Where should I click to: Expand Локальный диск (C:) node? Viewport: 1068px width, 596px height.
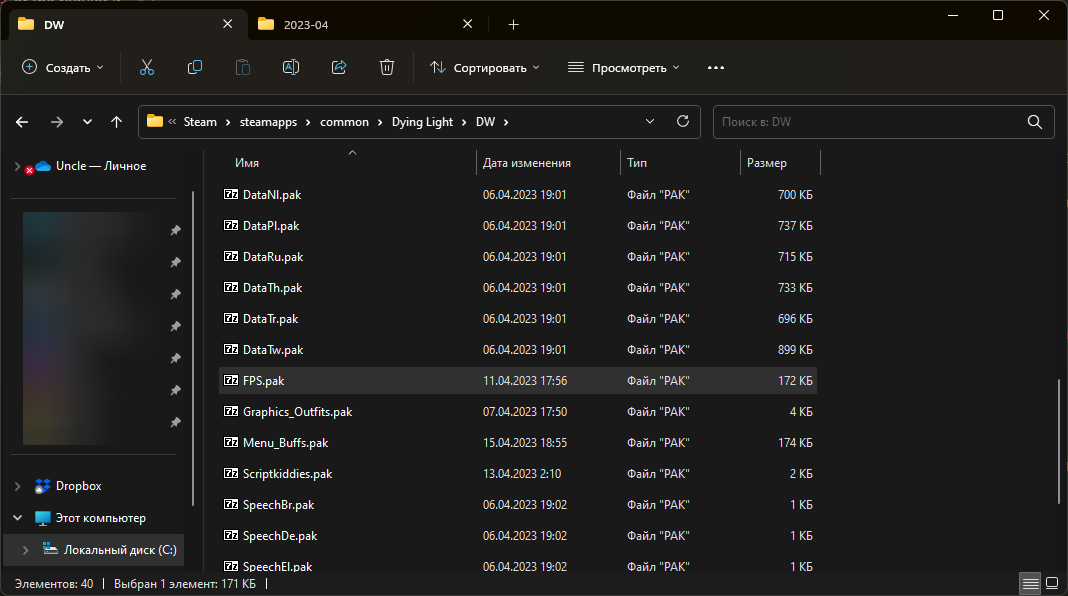point(26,550)
